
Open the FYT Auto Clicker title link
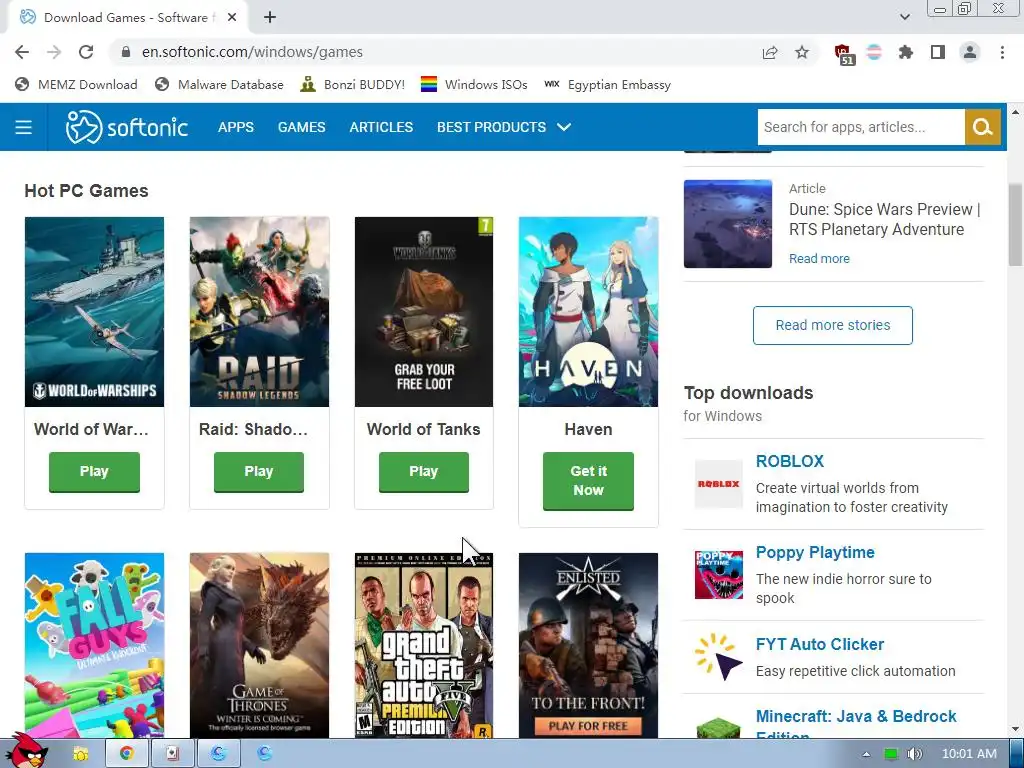coord(820,645)
